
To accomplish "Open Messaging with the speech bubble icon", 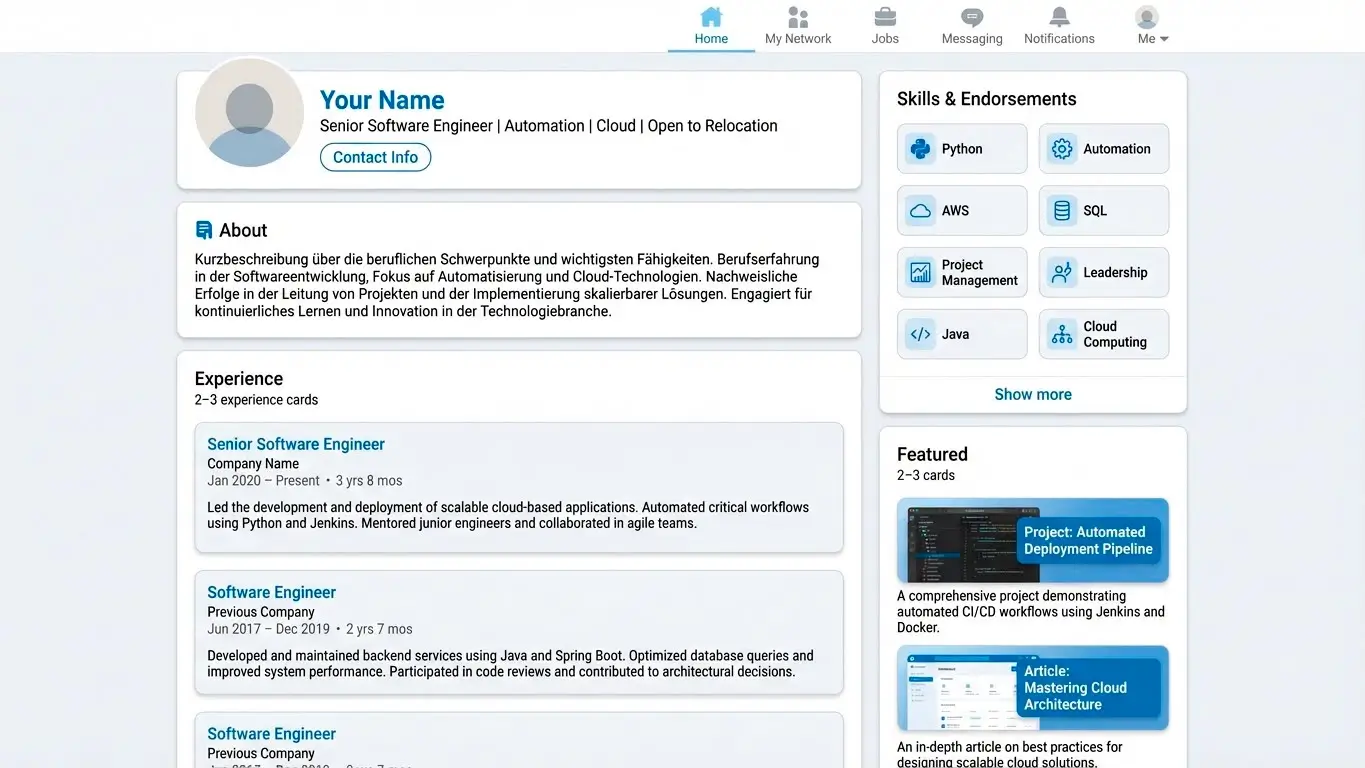I will pyautogui.click(x=971, y=17).
